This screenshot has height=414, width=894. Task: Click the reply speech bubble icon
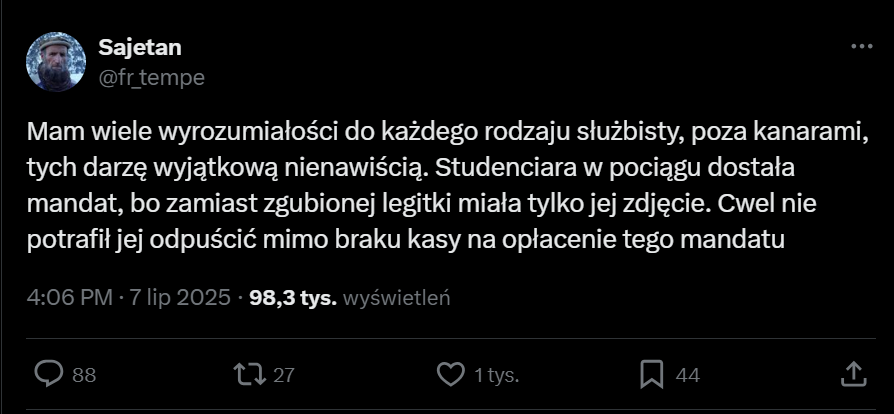click(x=49, y=374)
